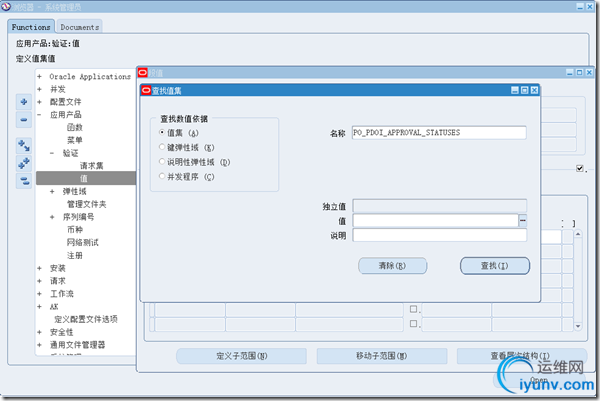Select the 币种 tree item
The width and height of the screenshot is (600, 401).
click(x=75, y=230)
